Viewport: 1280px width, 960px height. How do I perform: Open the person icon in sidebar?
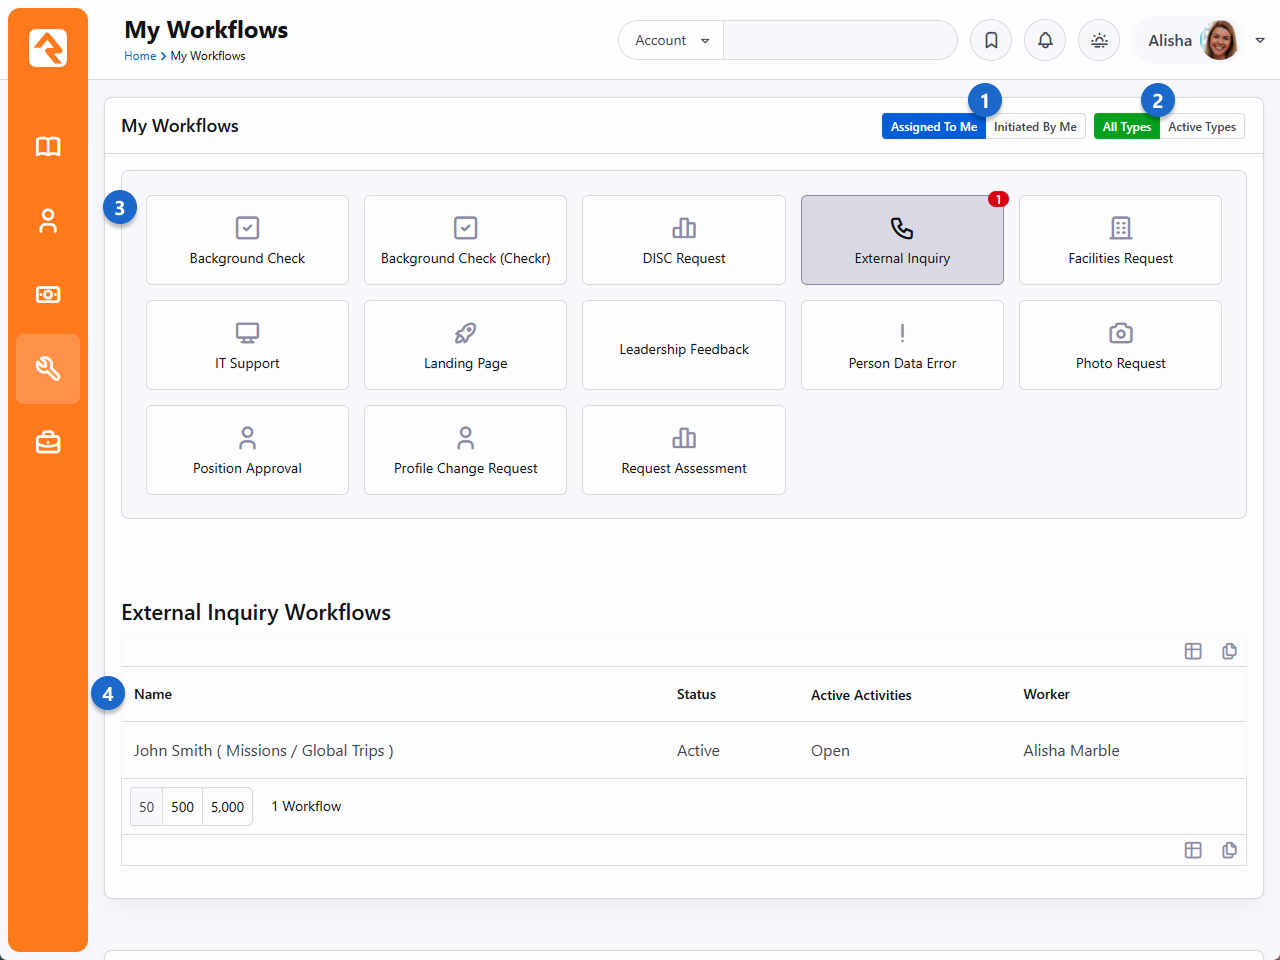click(48, 221)
